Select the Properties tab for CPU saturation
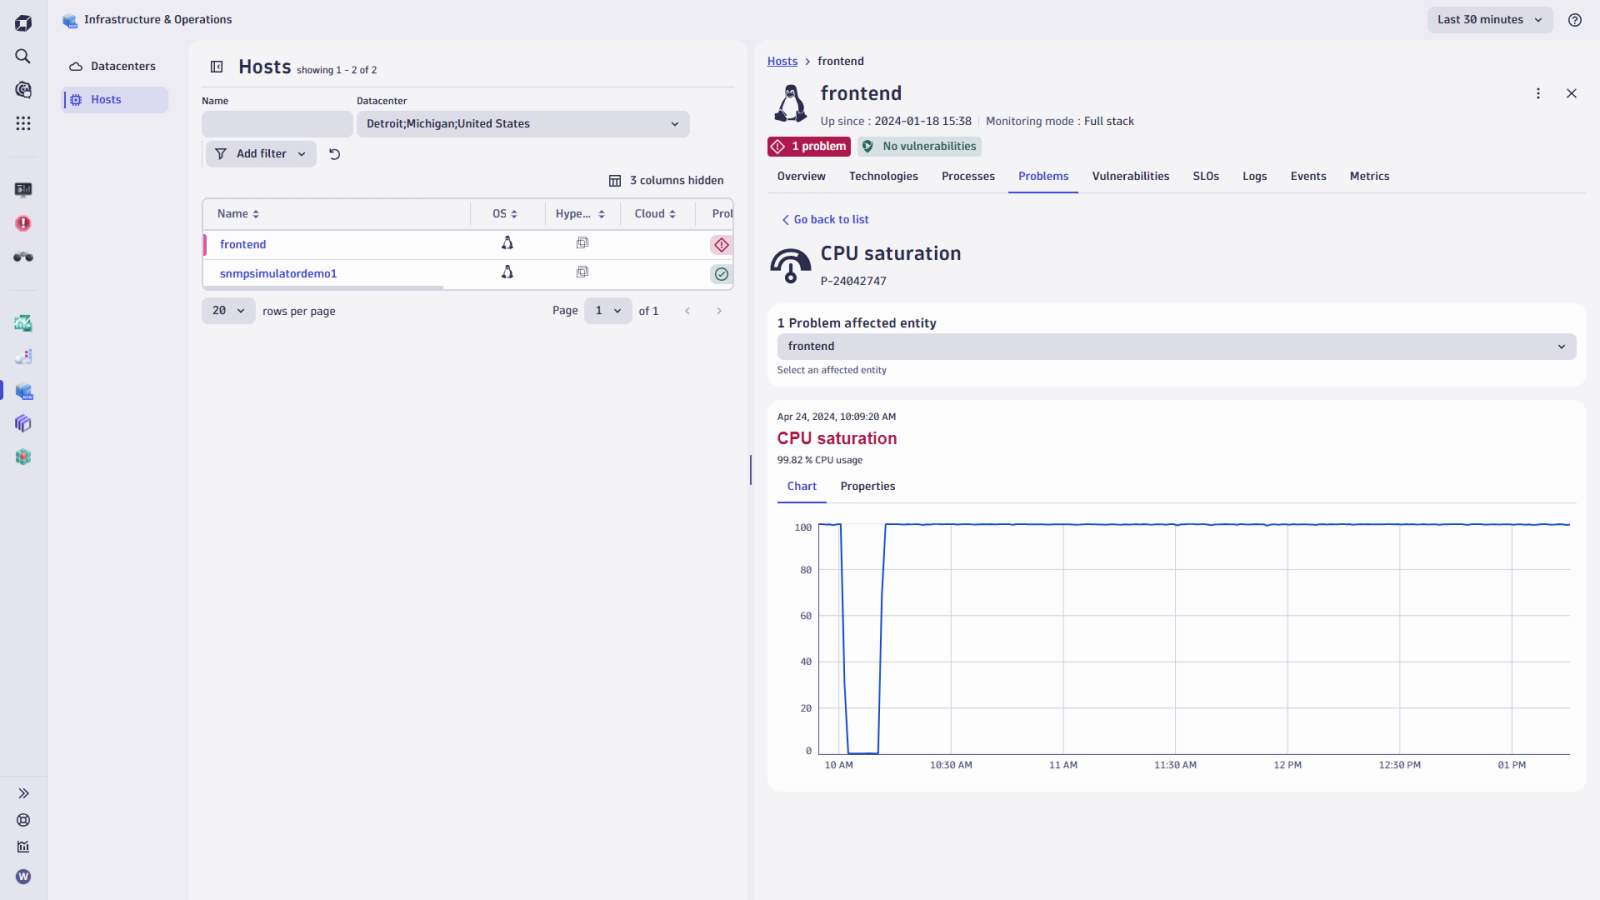Image resolution: width=1600 pixels, height=900 pixels. [x=867, y=486]
